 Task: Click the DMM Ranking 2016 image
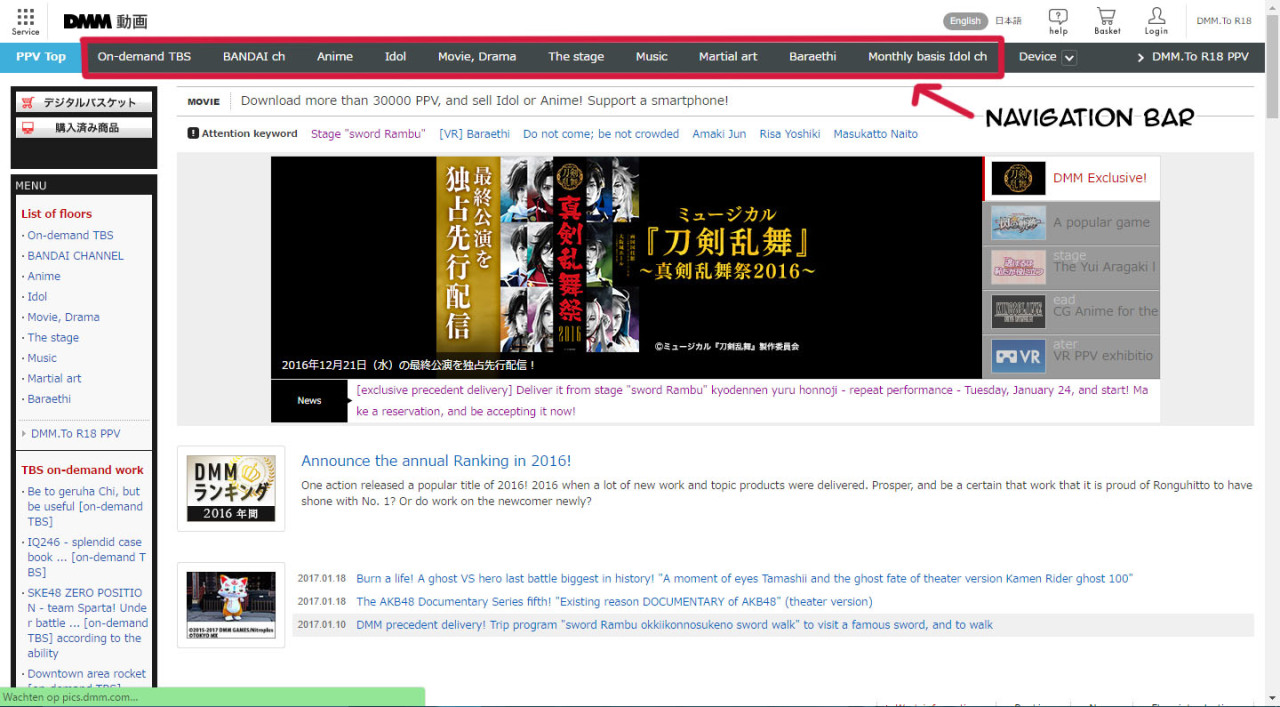(x=231, y=488)
